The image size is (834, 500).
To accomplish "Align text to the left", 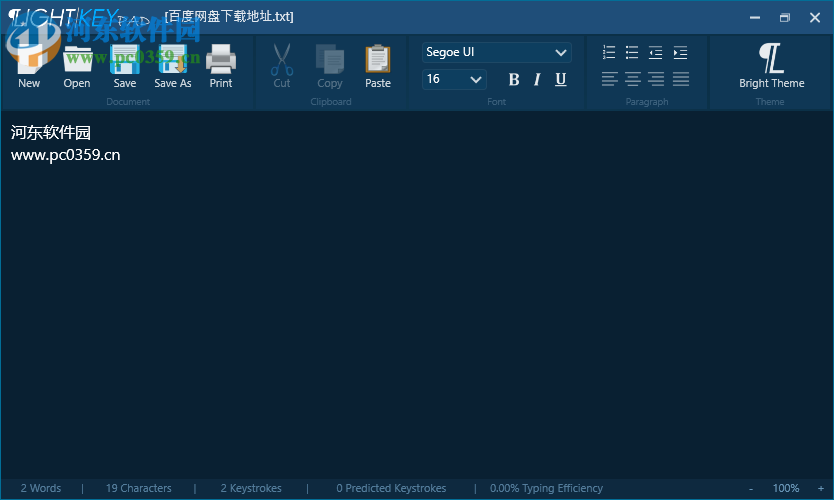I will coord(610,79).
